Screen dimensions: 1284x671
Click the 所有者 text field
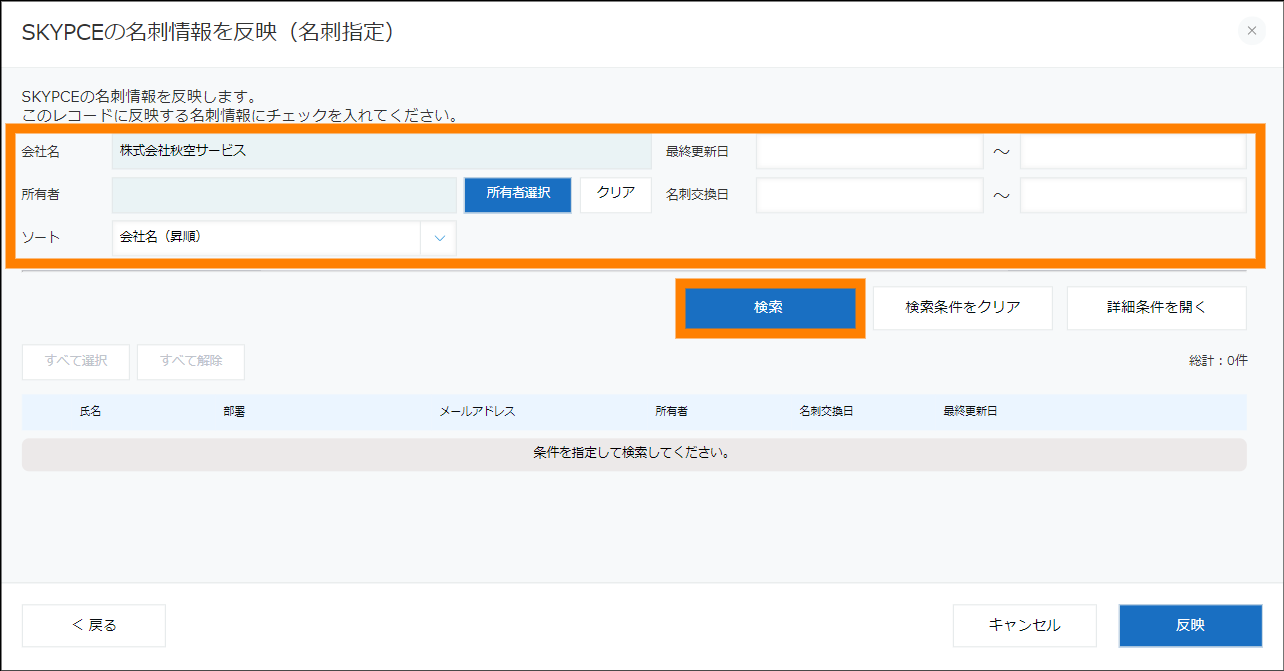tap(284, 195)
